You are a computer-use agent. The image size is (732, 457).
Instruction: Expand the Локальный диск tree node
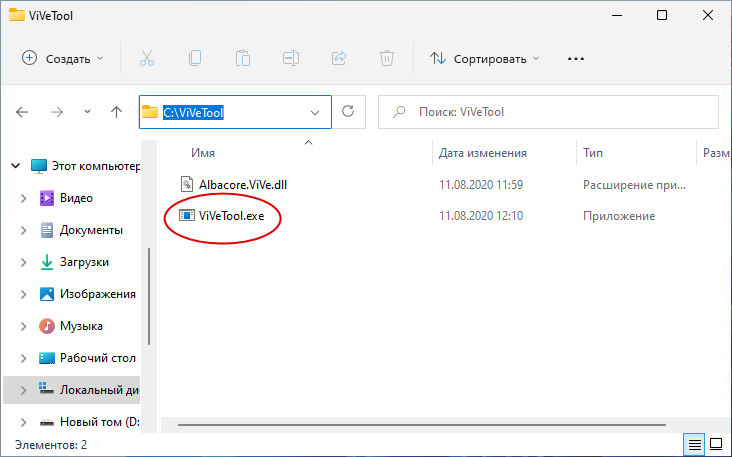coord(23,390)
